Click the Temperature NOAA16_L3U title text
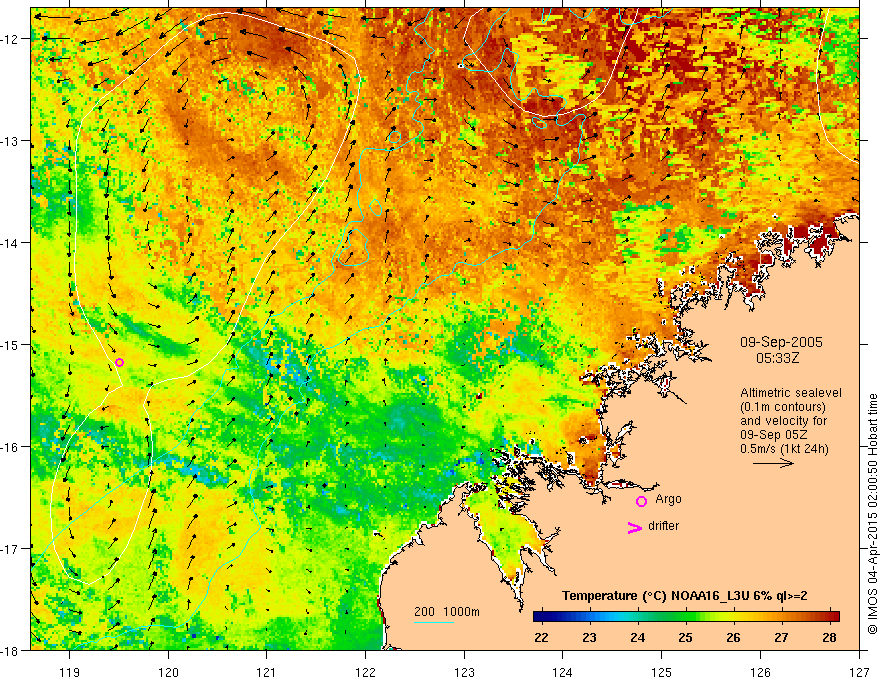Viewport: 880px width, 680px height. click(685, 596)
